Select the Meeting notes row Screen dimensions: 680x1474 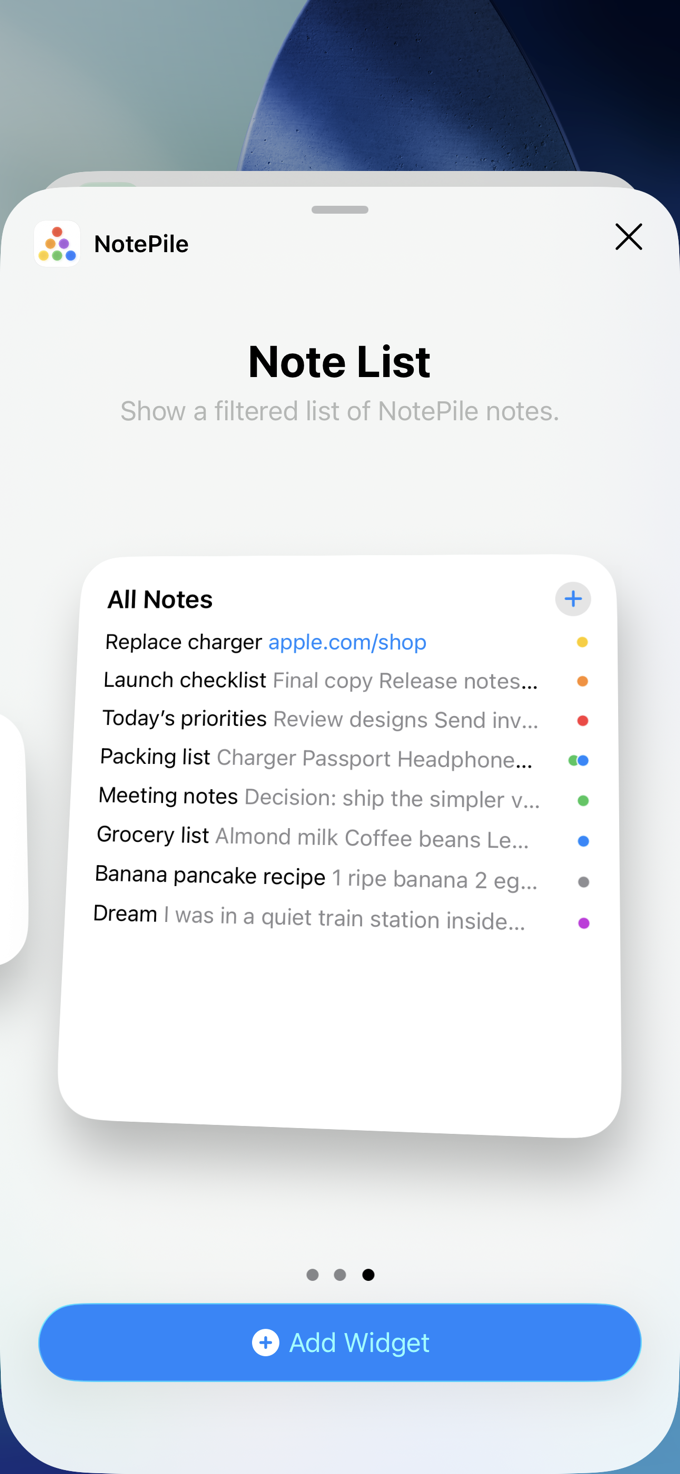point(342,798)
